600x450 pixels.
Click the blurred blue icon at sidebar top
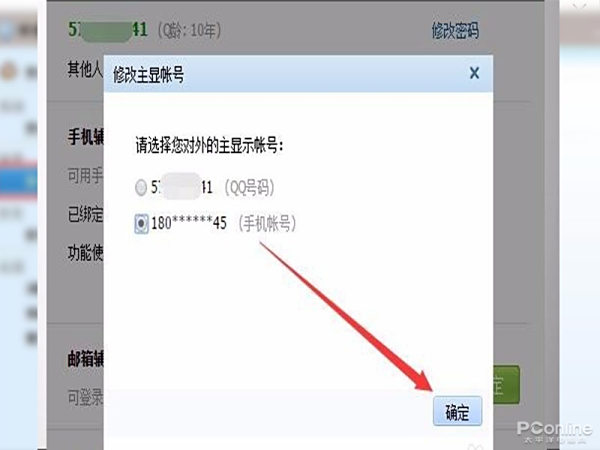[7, 31]
